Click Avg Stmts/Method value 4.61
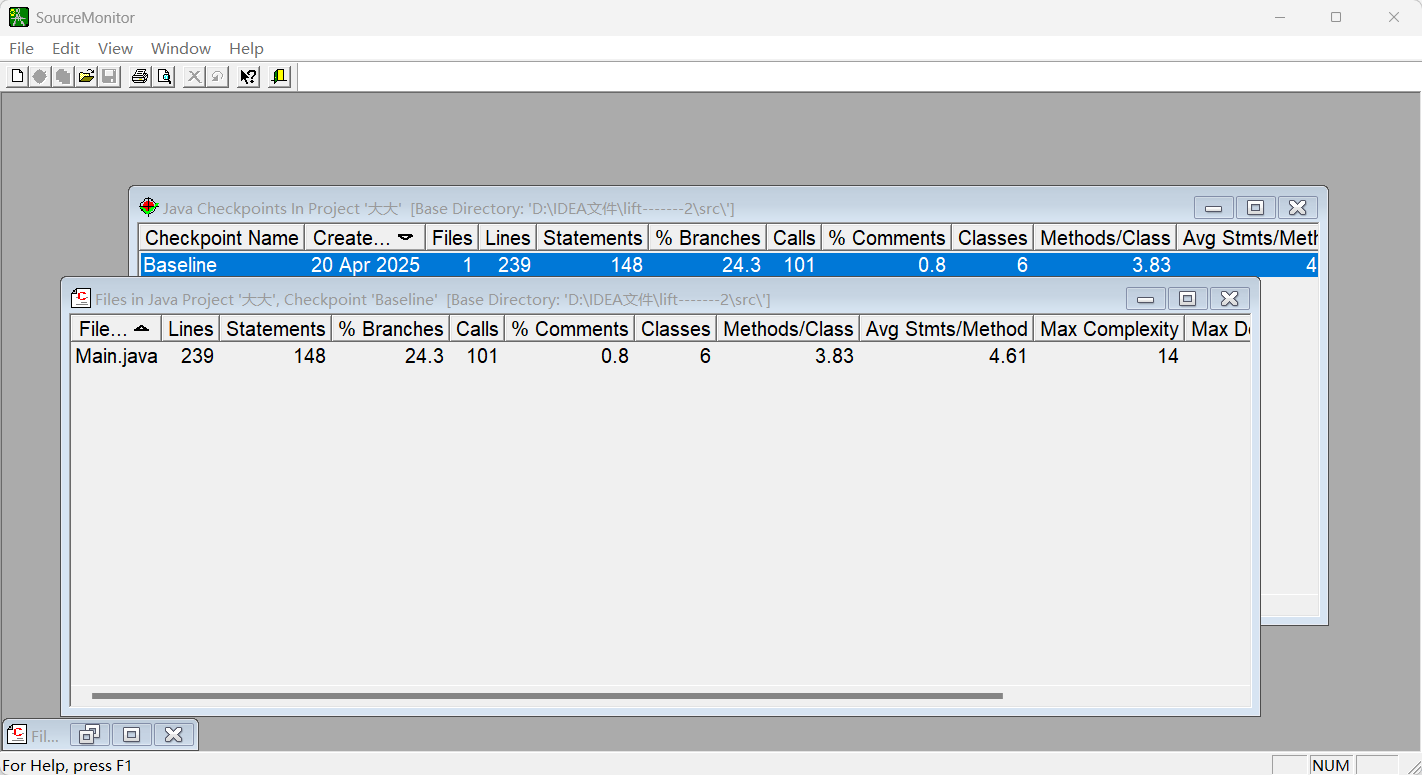 pyautogui.click(x=1008, y=356)
